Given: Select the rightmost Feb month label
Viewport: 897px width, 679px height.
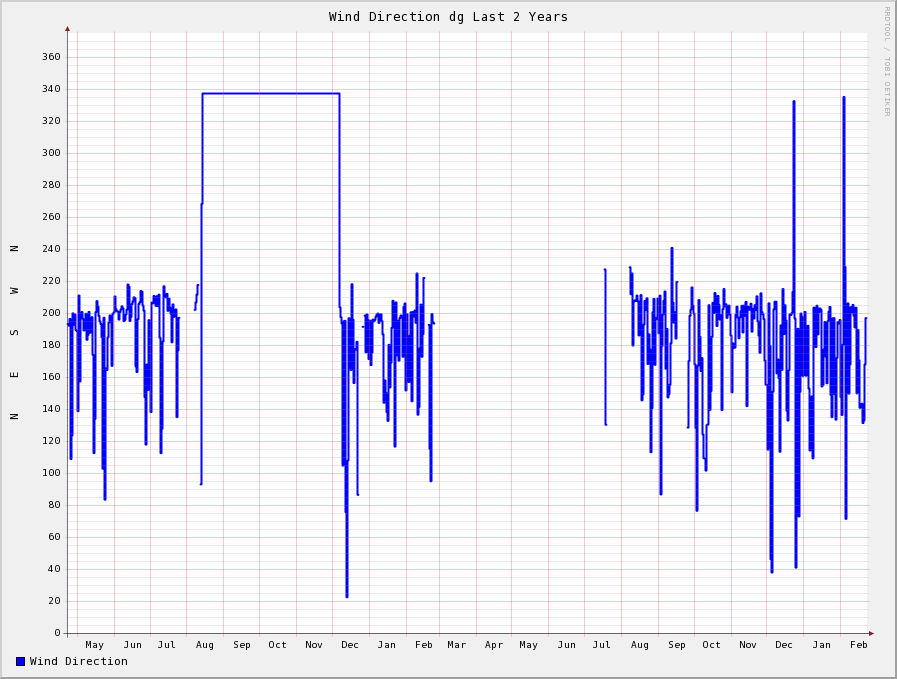Looking at the screenshot, I should coord(858,645).
